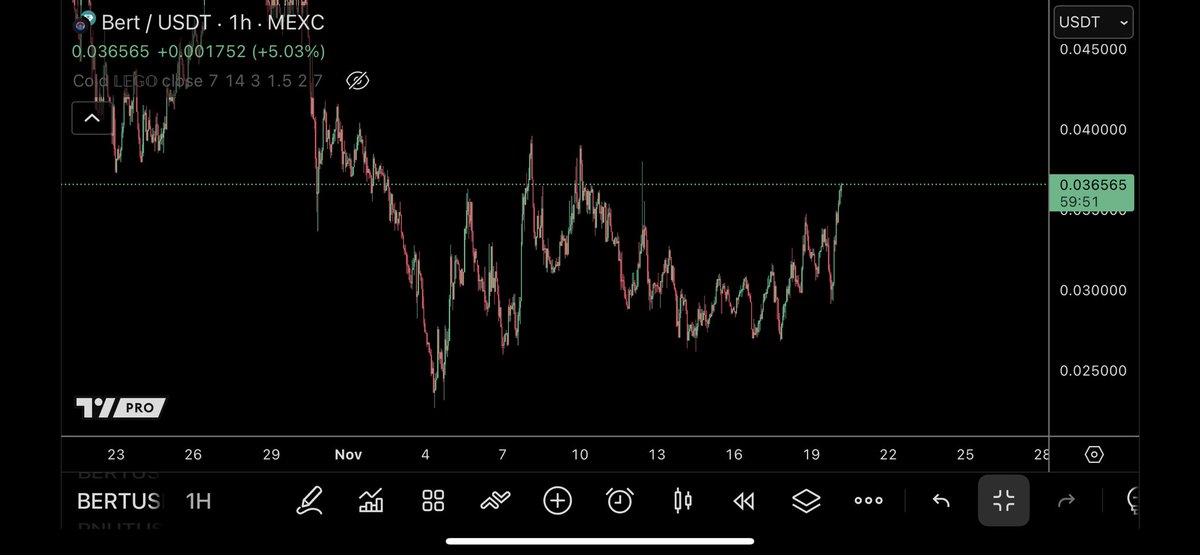Click the 16 date label on time axis

pyautogui.click(x=734, y=454)
